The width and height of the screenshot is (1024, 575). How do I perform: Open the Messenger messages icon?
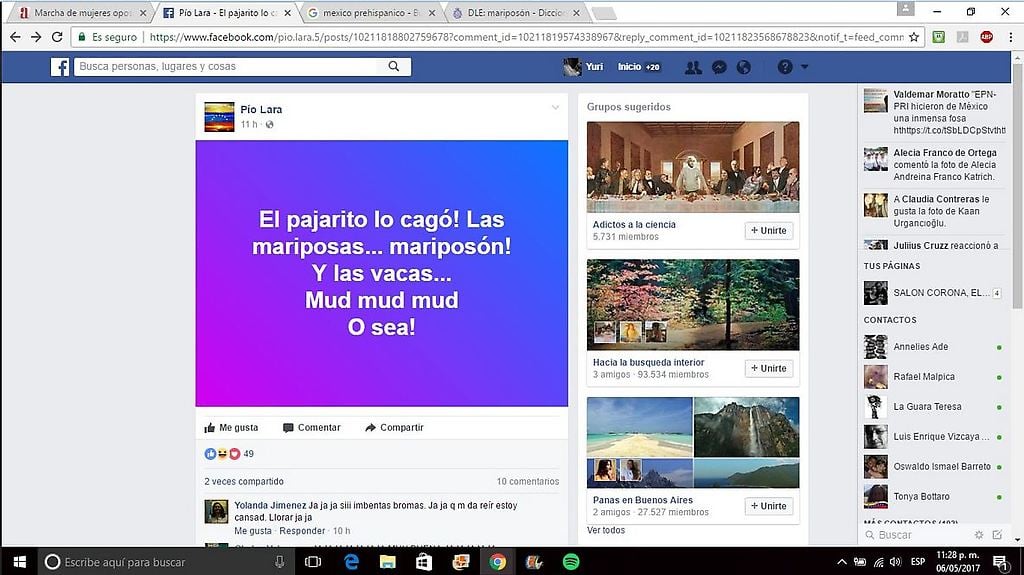pyautogui.click(x=718, y=67)
